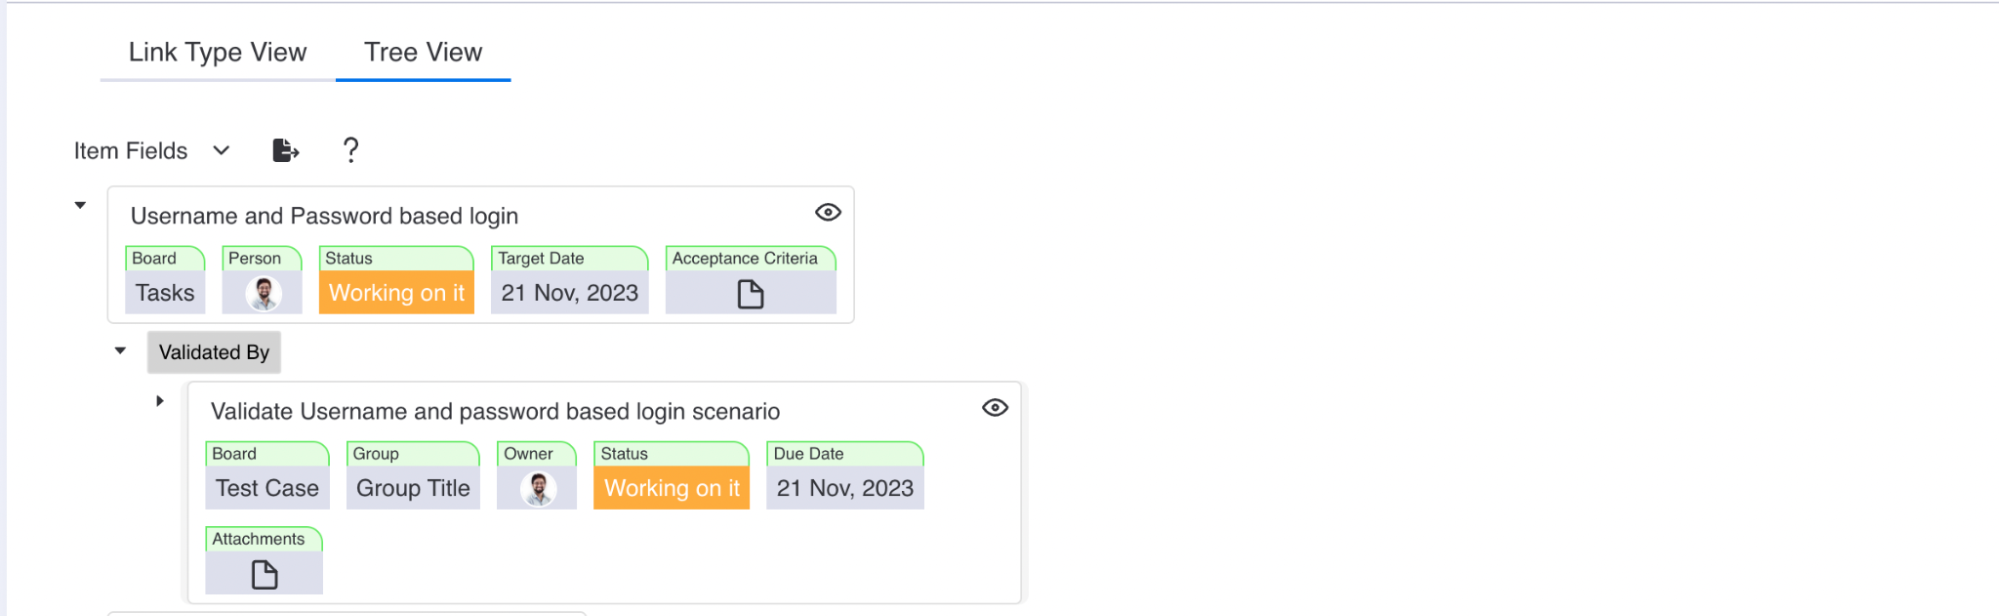Click the Person avatar in login task
This screenshot has height=616, width=1999.
coord(263,294)
